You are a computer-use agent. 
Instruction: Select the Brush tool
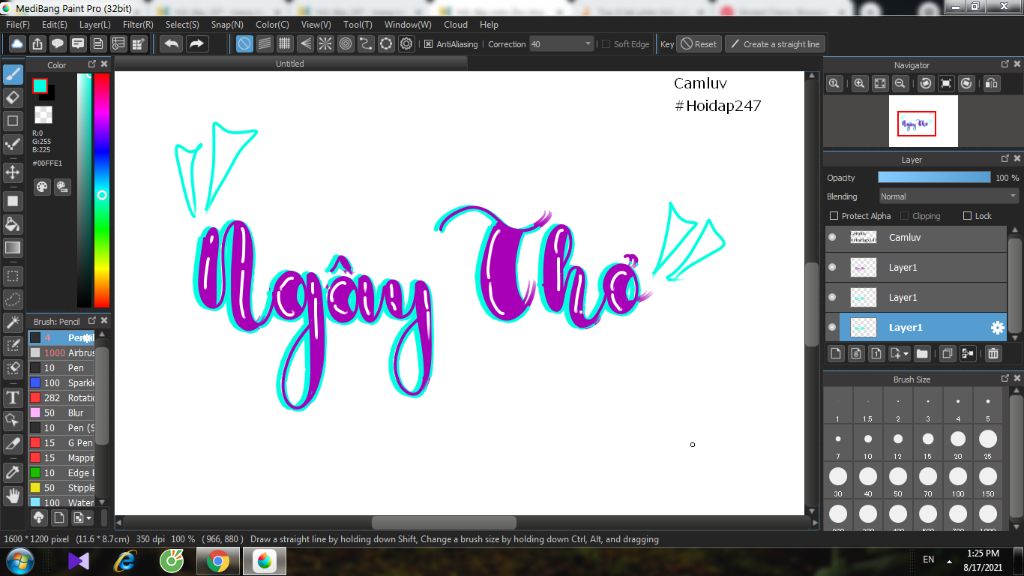pos(13,74)
